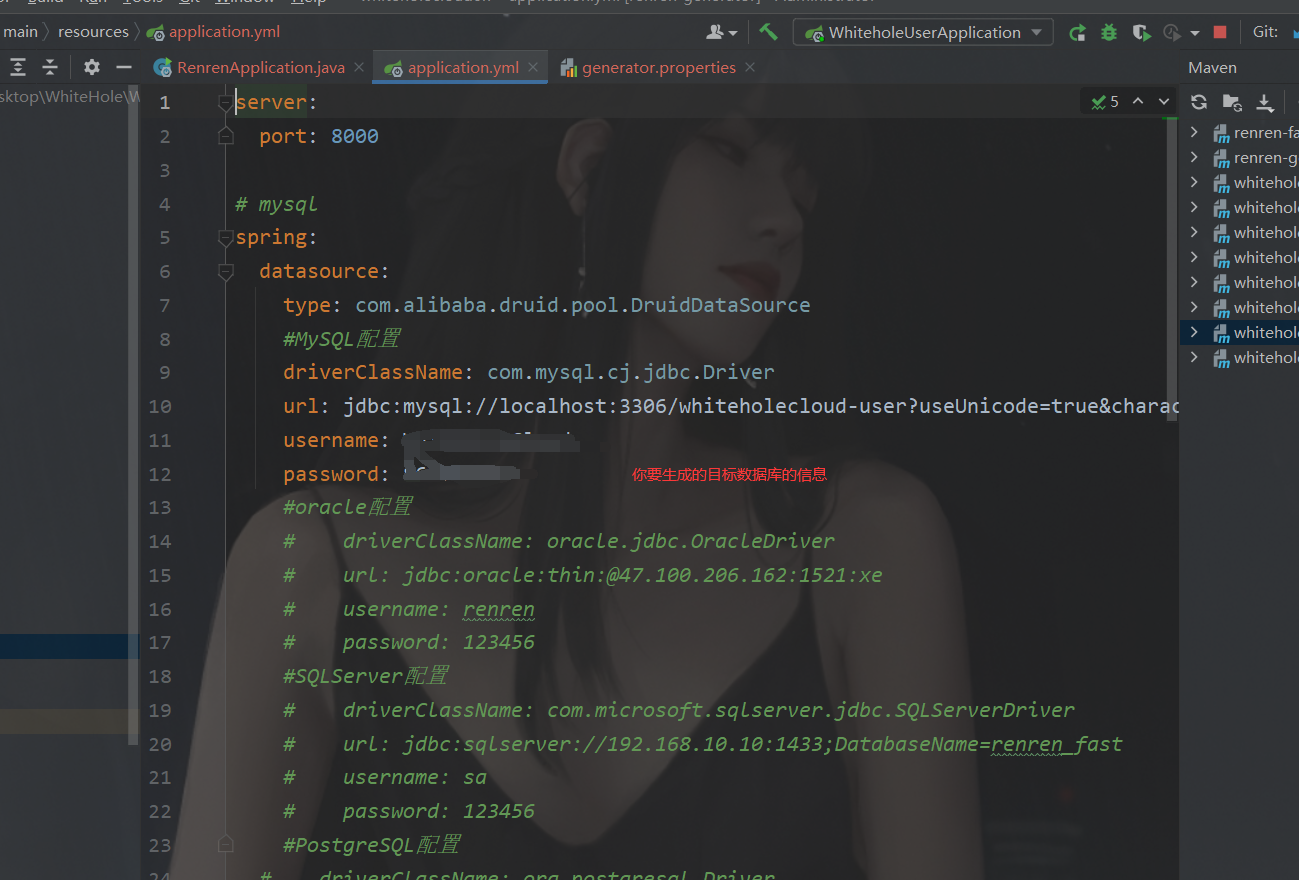Open the dropdown arrow beside the profiler icon
Viewport: 1299px width, 880px height.
1195,33
